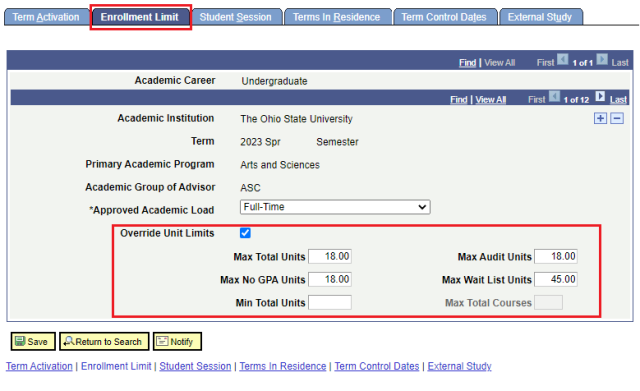Click Max No GPA Units field
This screenshot has width=640, height=391.
click(x=330, y=279)
